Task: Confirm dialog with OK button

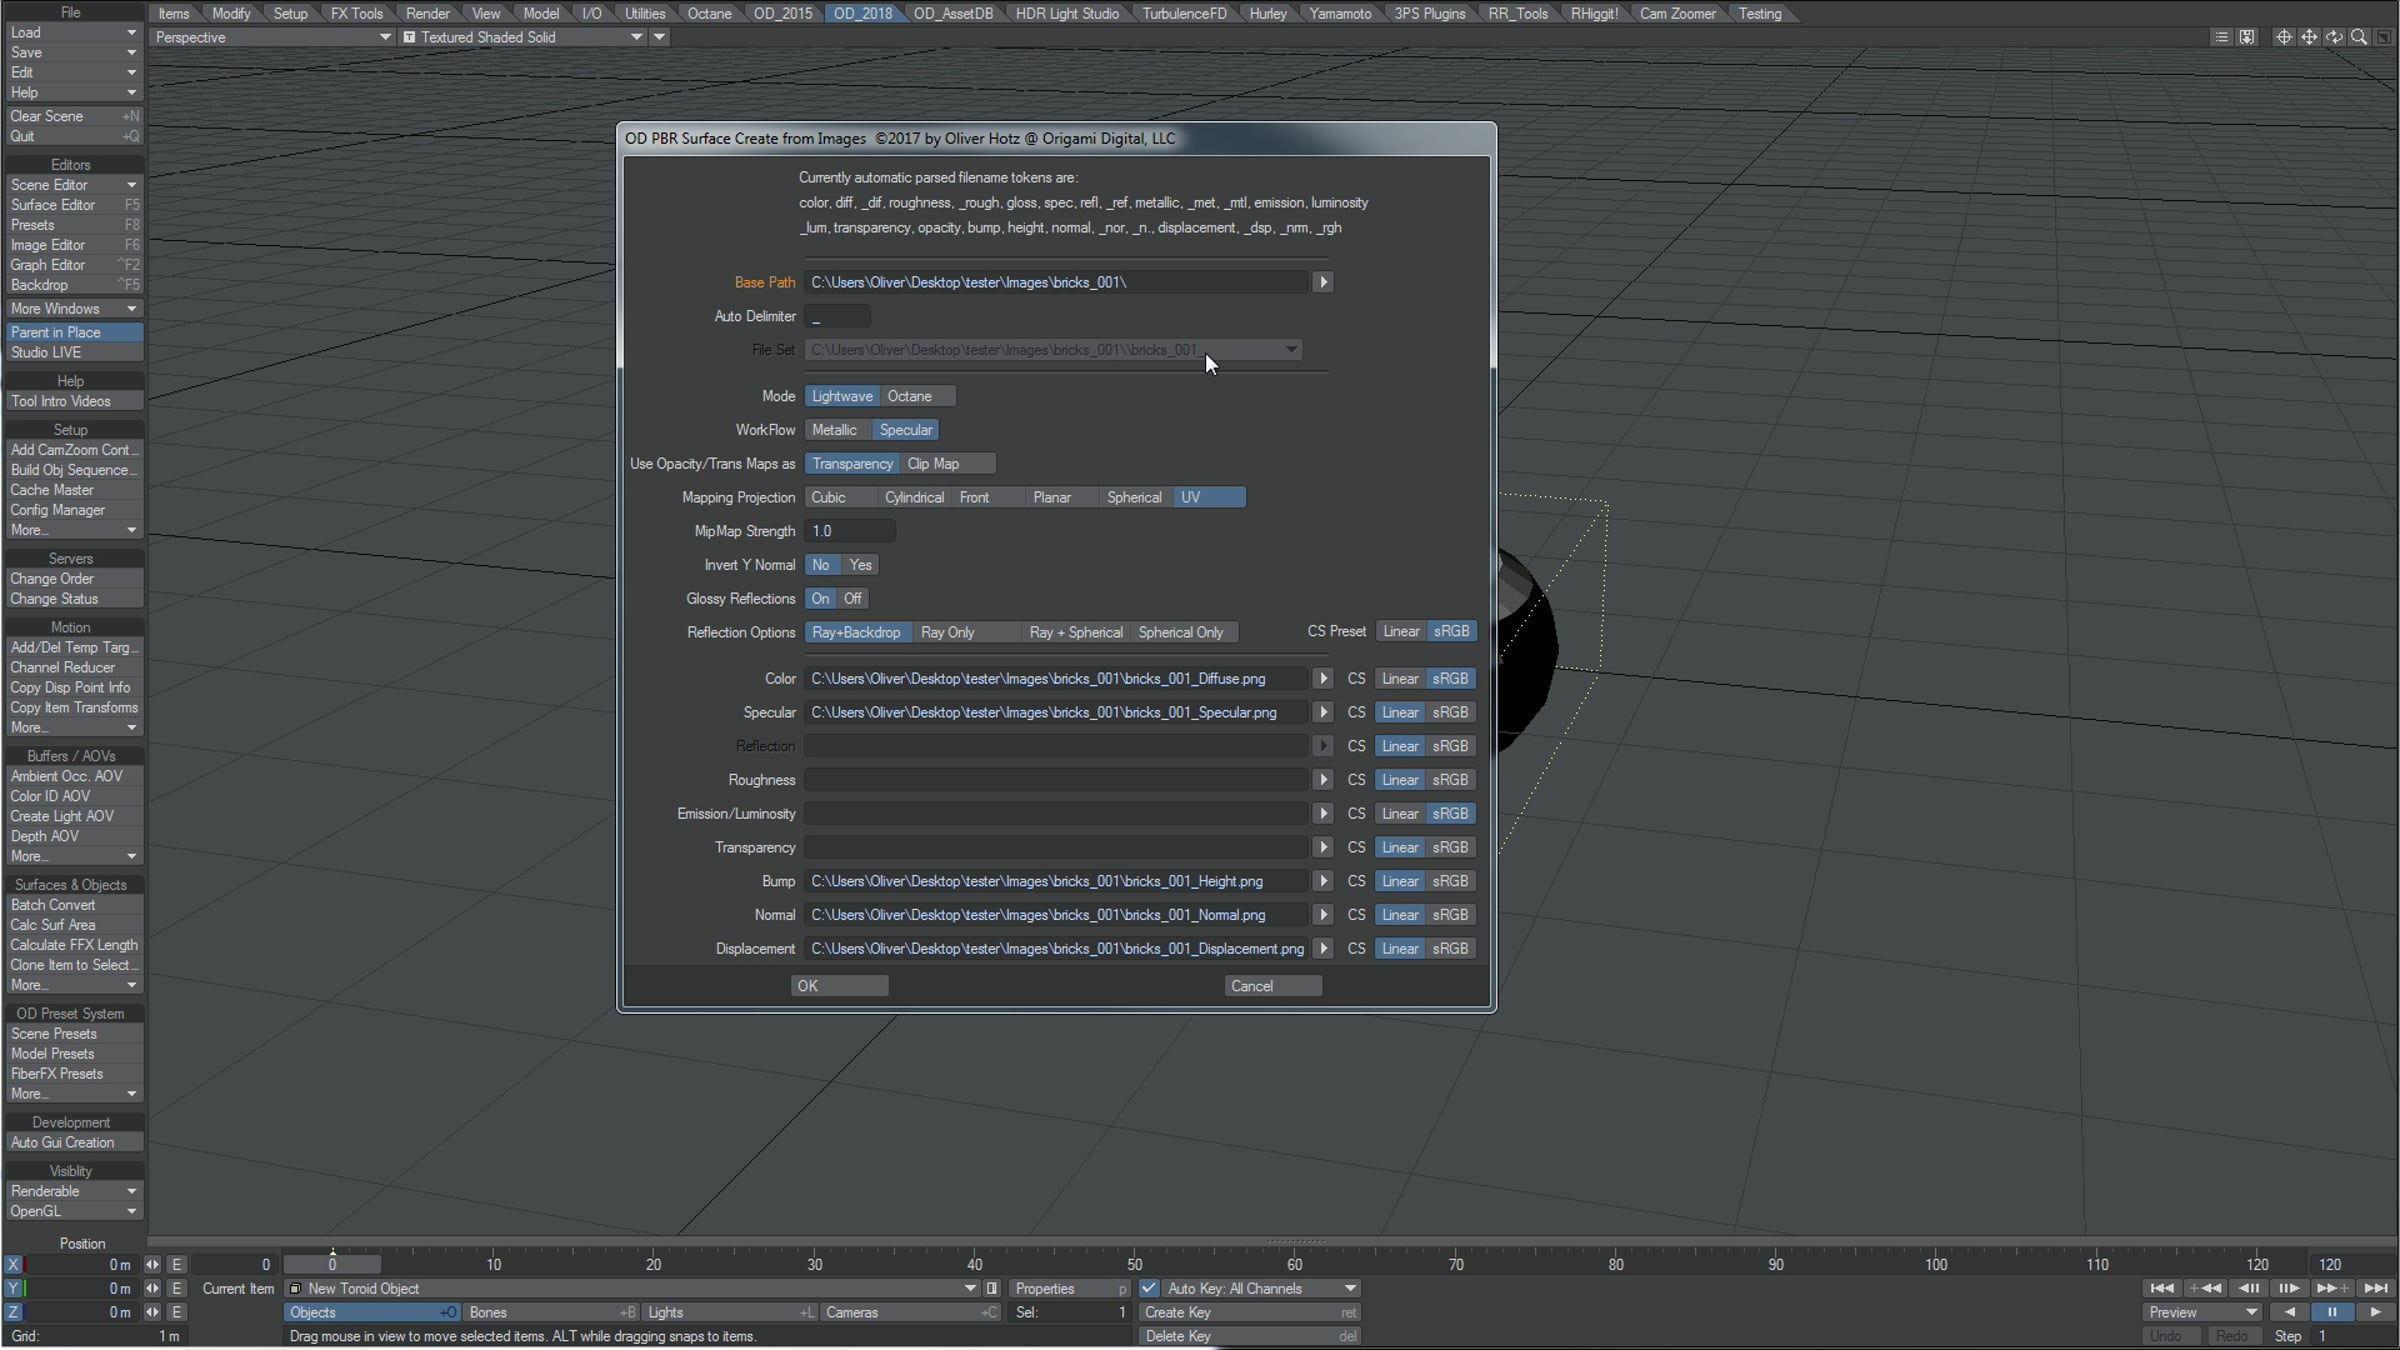Action: [x=838, y=986]
